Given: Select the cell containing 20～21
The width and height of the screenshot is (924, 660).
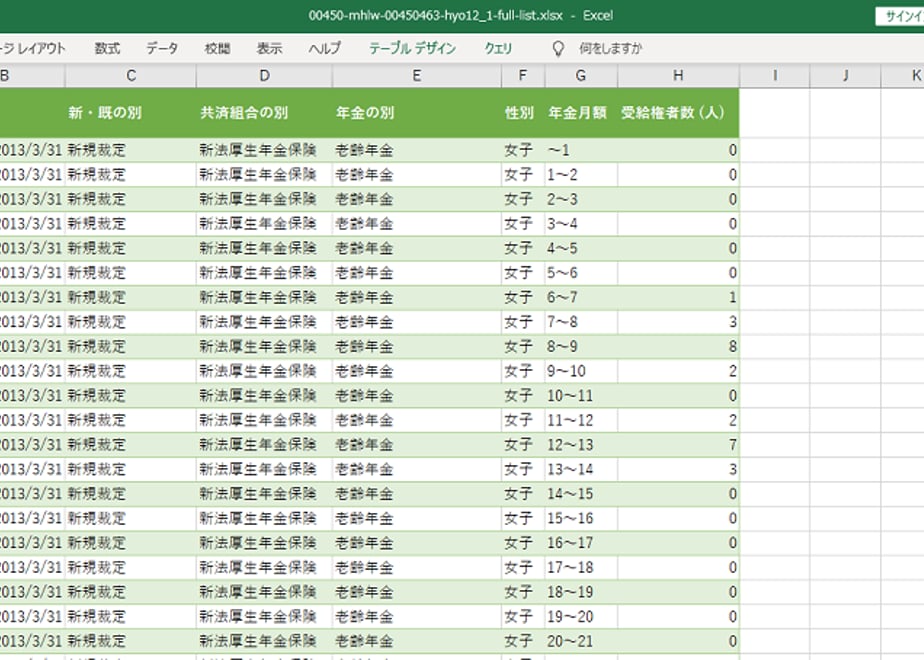Looking at the screenshot, I should (x=581, y=641).
